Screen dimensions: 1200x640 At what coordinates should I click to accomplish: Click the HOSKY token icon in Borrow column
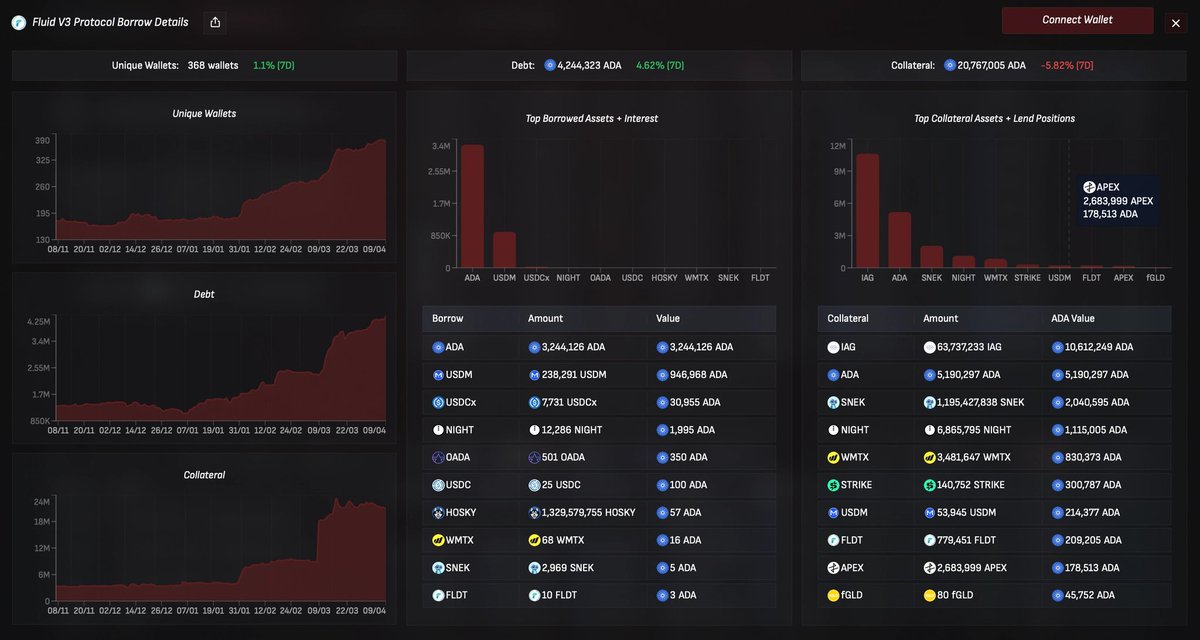[437, 512]
